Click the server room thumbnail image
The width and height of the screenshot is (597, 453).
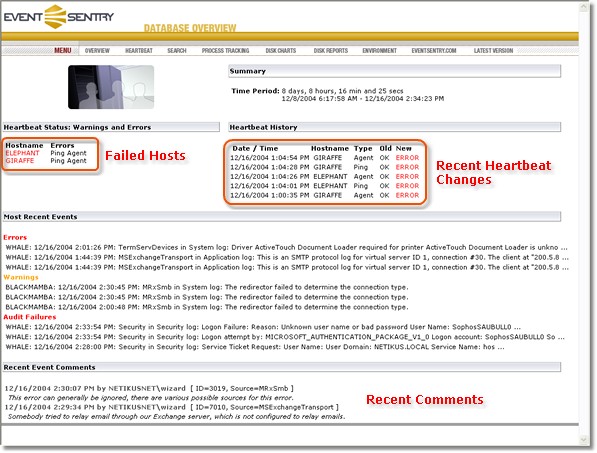[111, 87]
